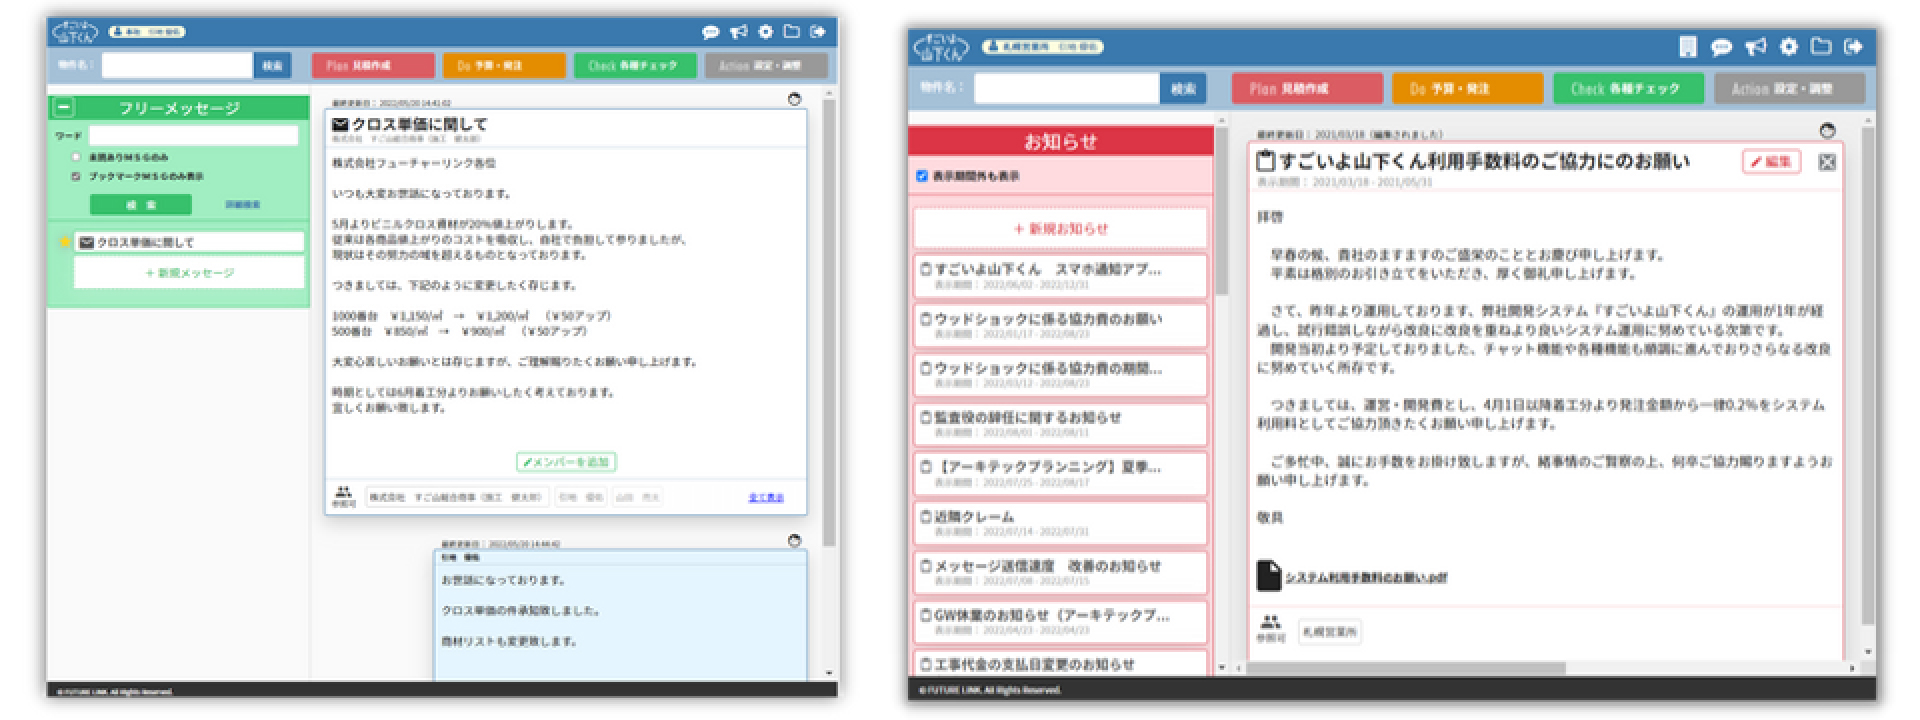This screenshot has height=720, width=1920.
Task: Open Do 予算・発注 menu in left window
Action: click(504, 66)
